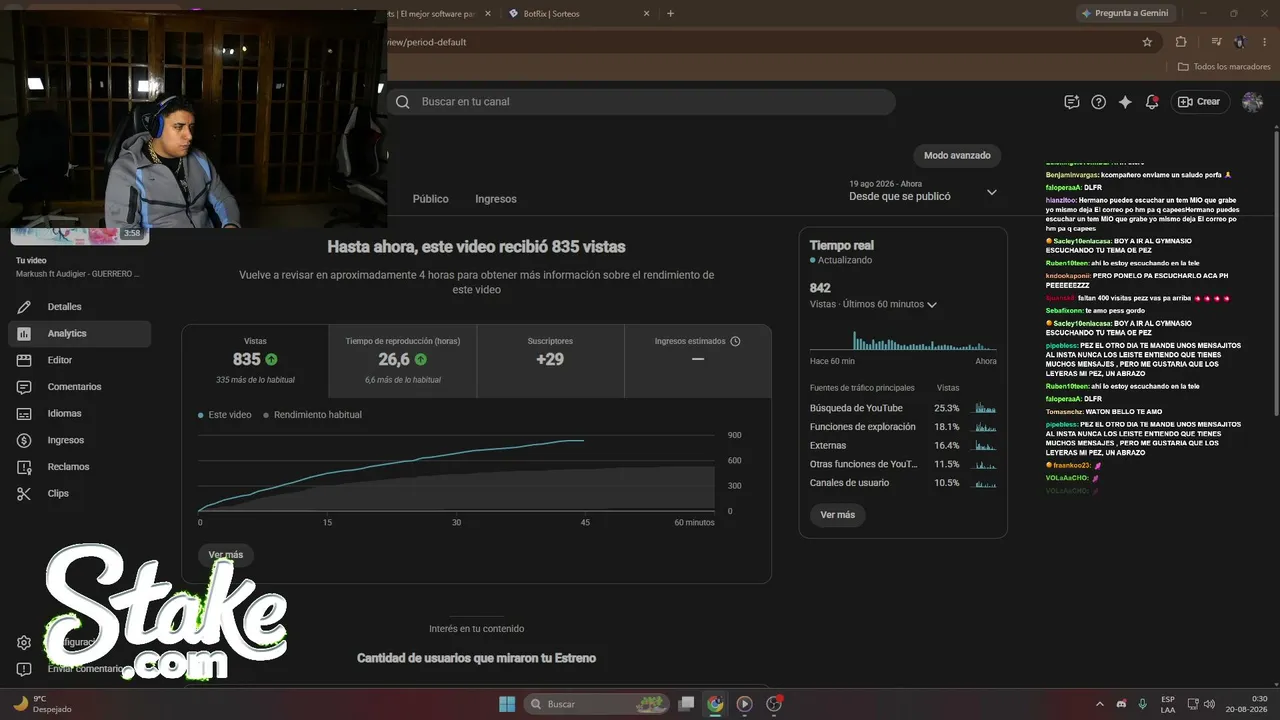This screenshot has height=720, width=1280.
Task: Select the Suscriptores metric card
Action: 550,361
